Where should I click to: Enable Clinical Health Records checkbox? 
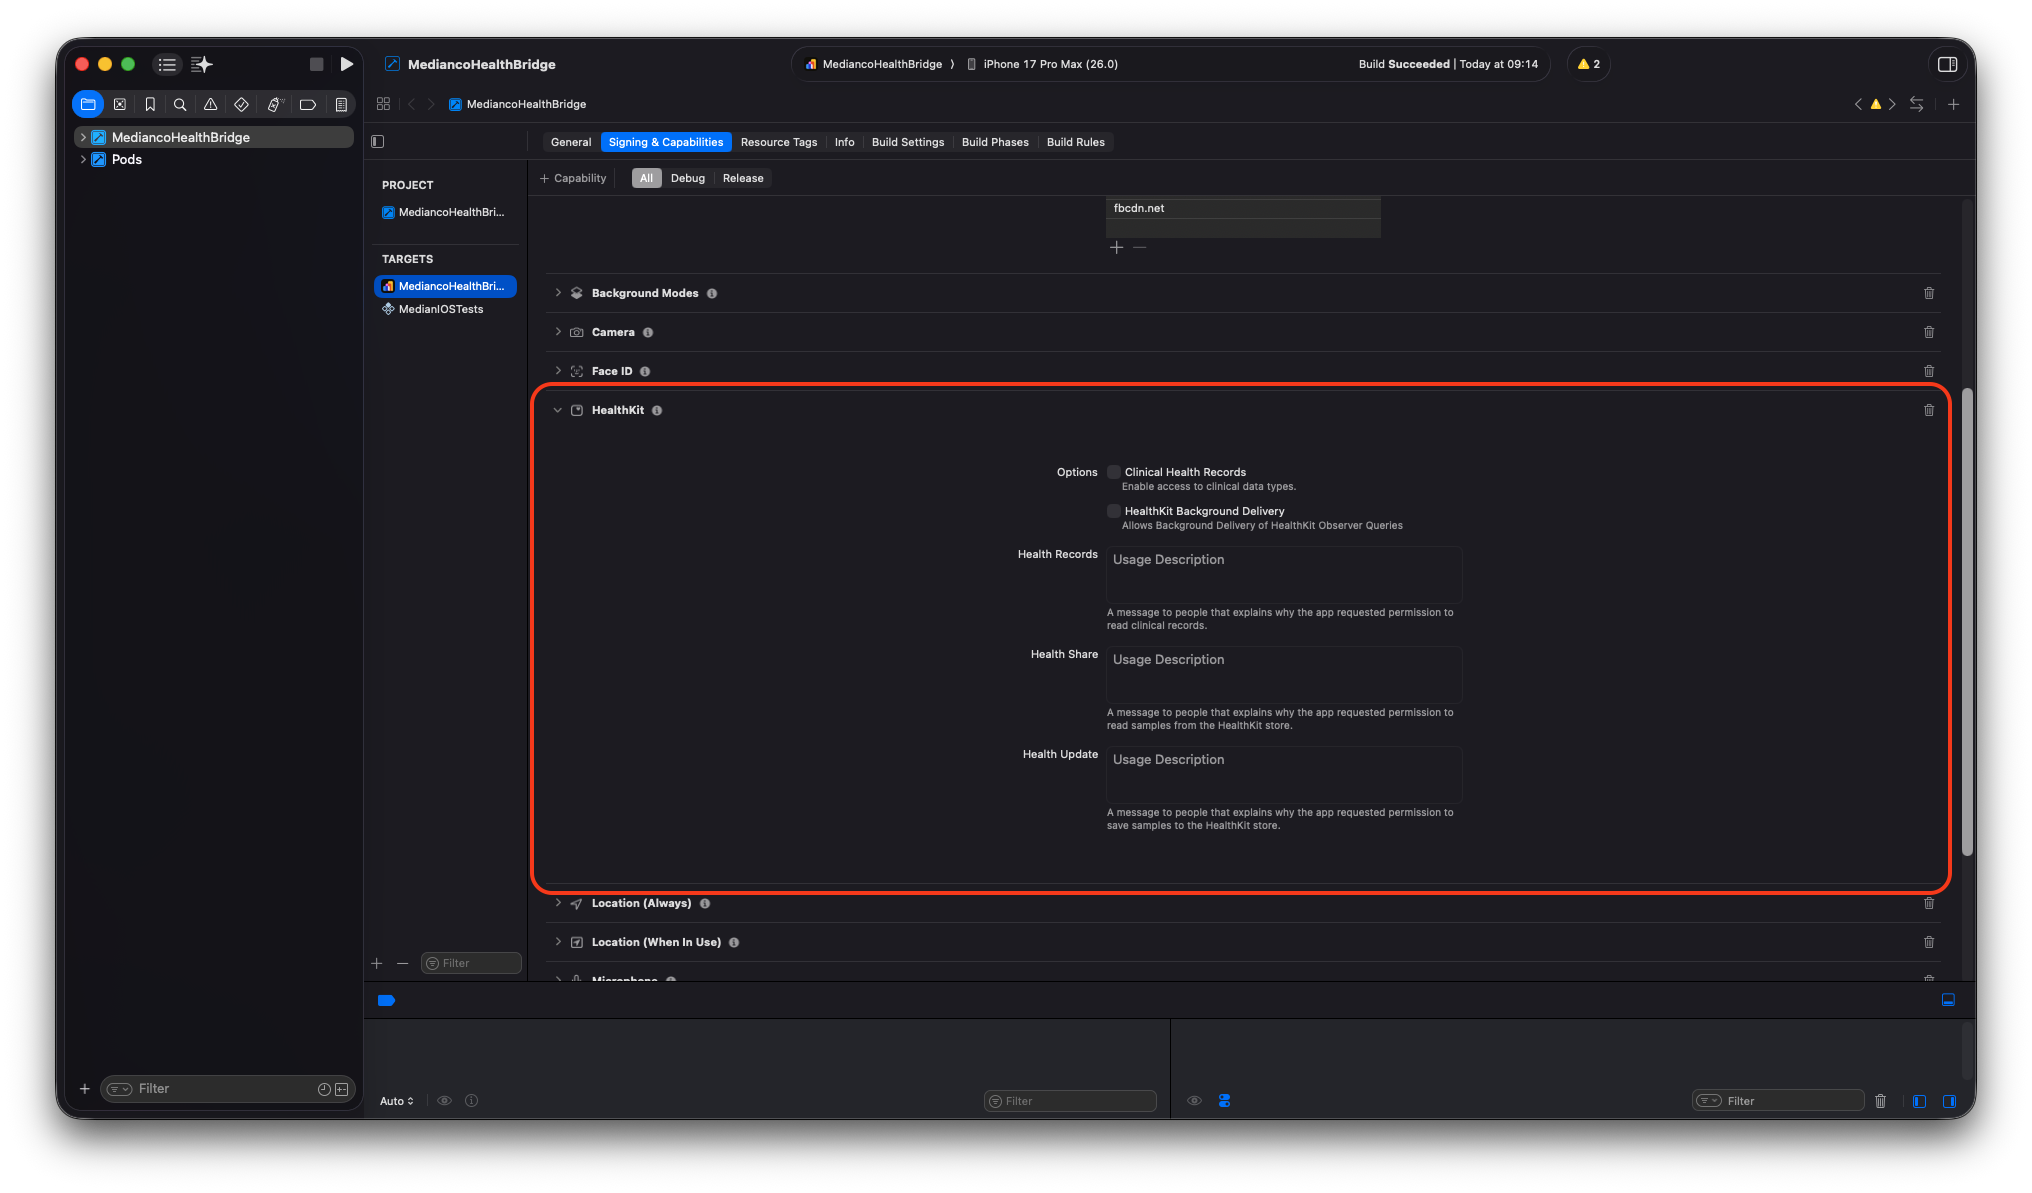[1113, 472]
